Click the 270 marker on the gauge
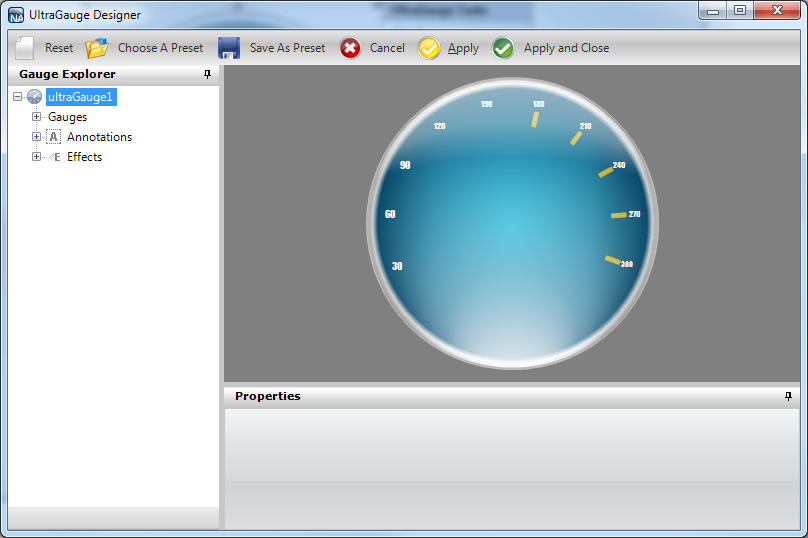The image size is (808, 538). pos(634,214)
